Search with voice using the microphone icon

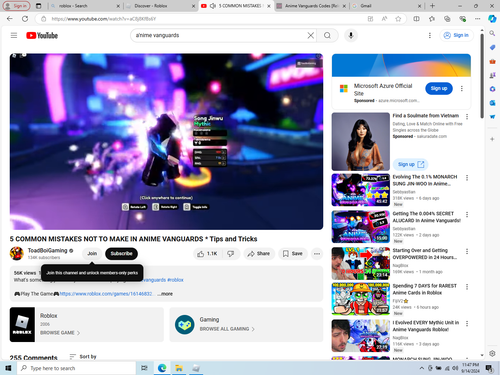pos(351,35)
